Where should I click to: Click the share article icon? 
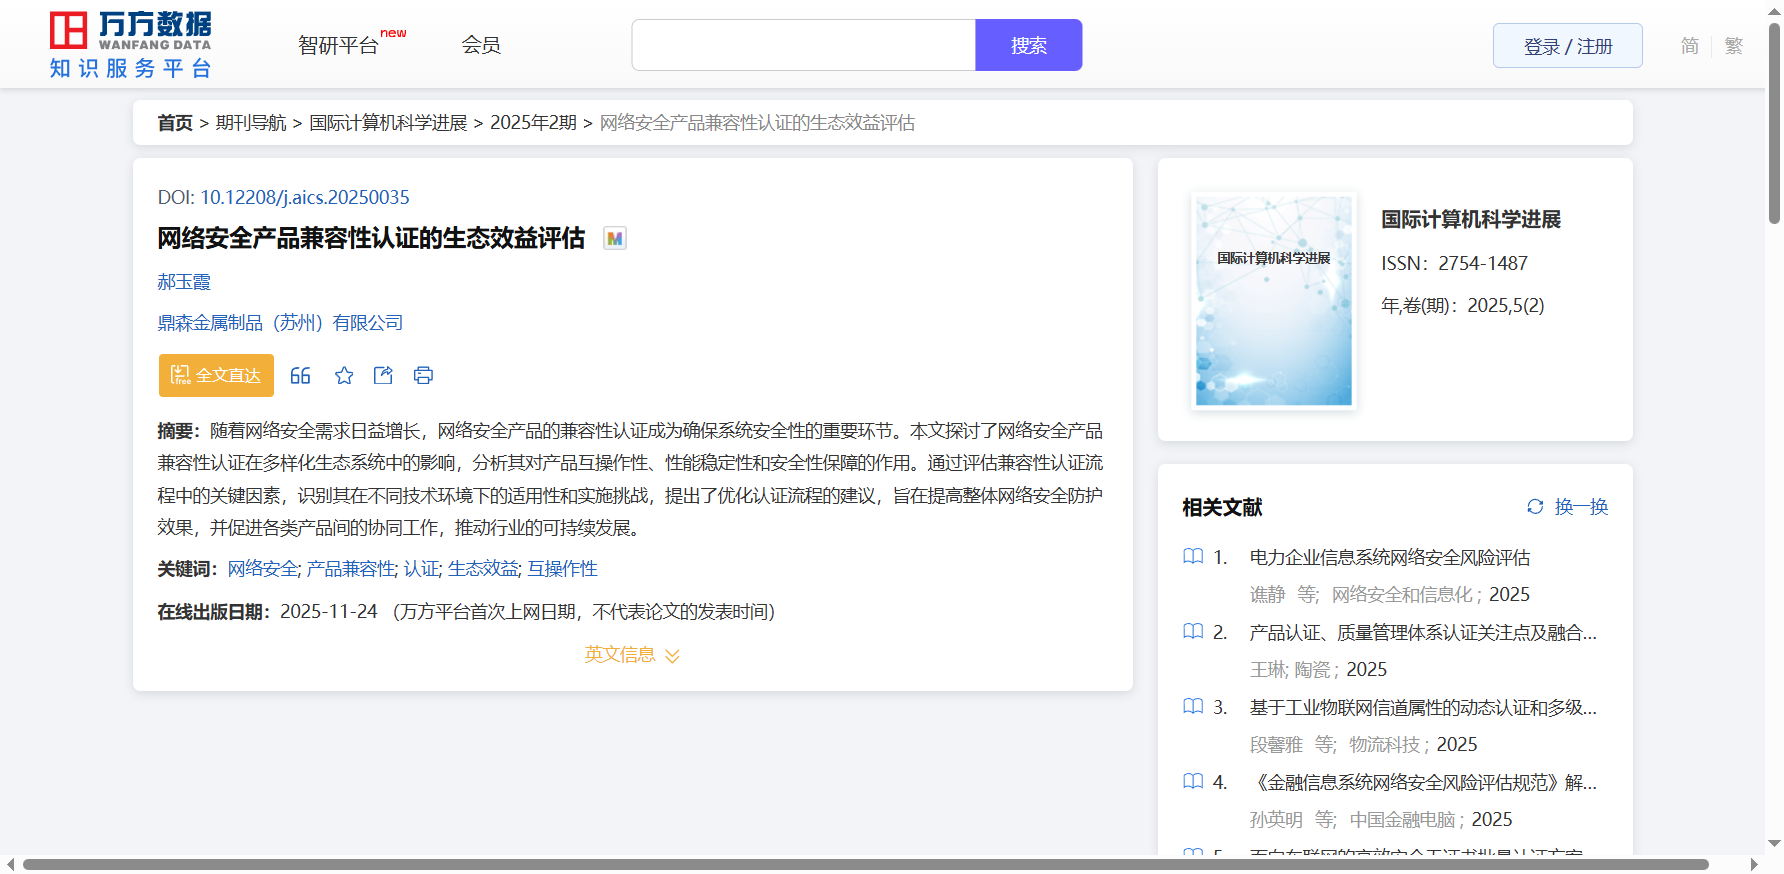pyautogui.click(x=383, y=376)
